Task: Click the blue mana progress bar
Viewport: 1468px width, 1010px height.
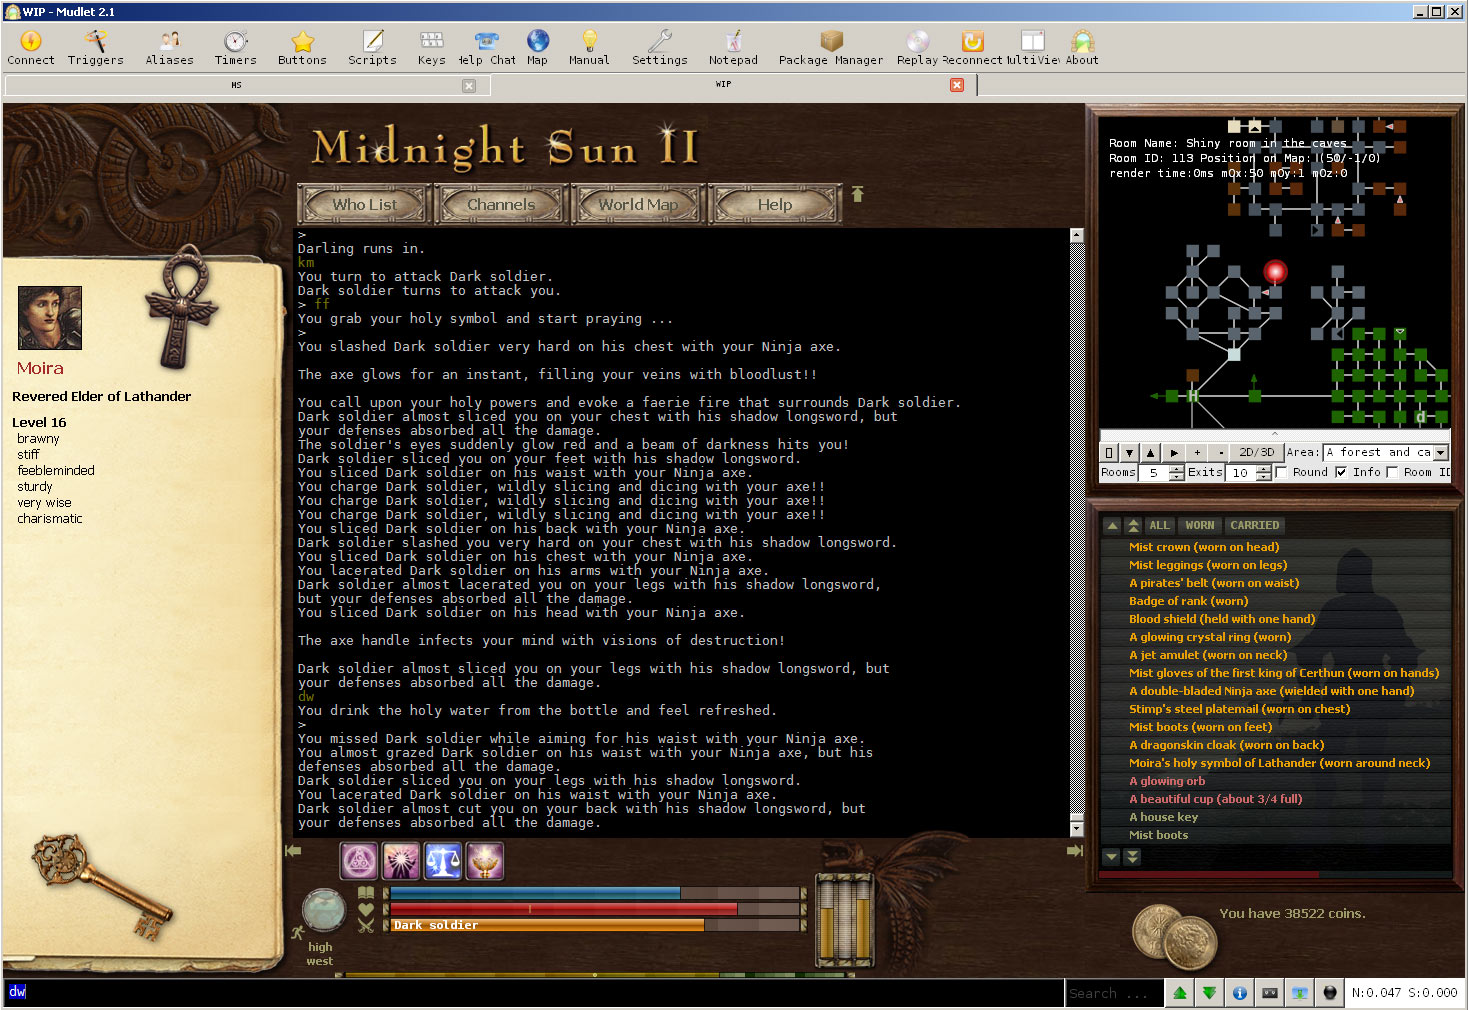Action: pos(595,893)
